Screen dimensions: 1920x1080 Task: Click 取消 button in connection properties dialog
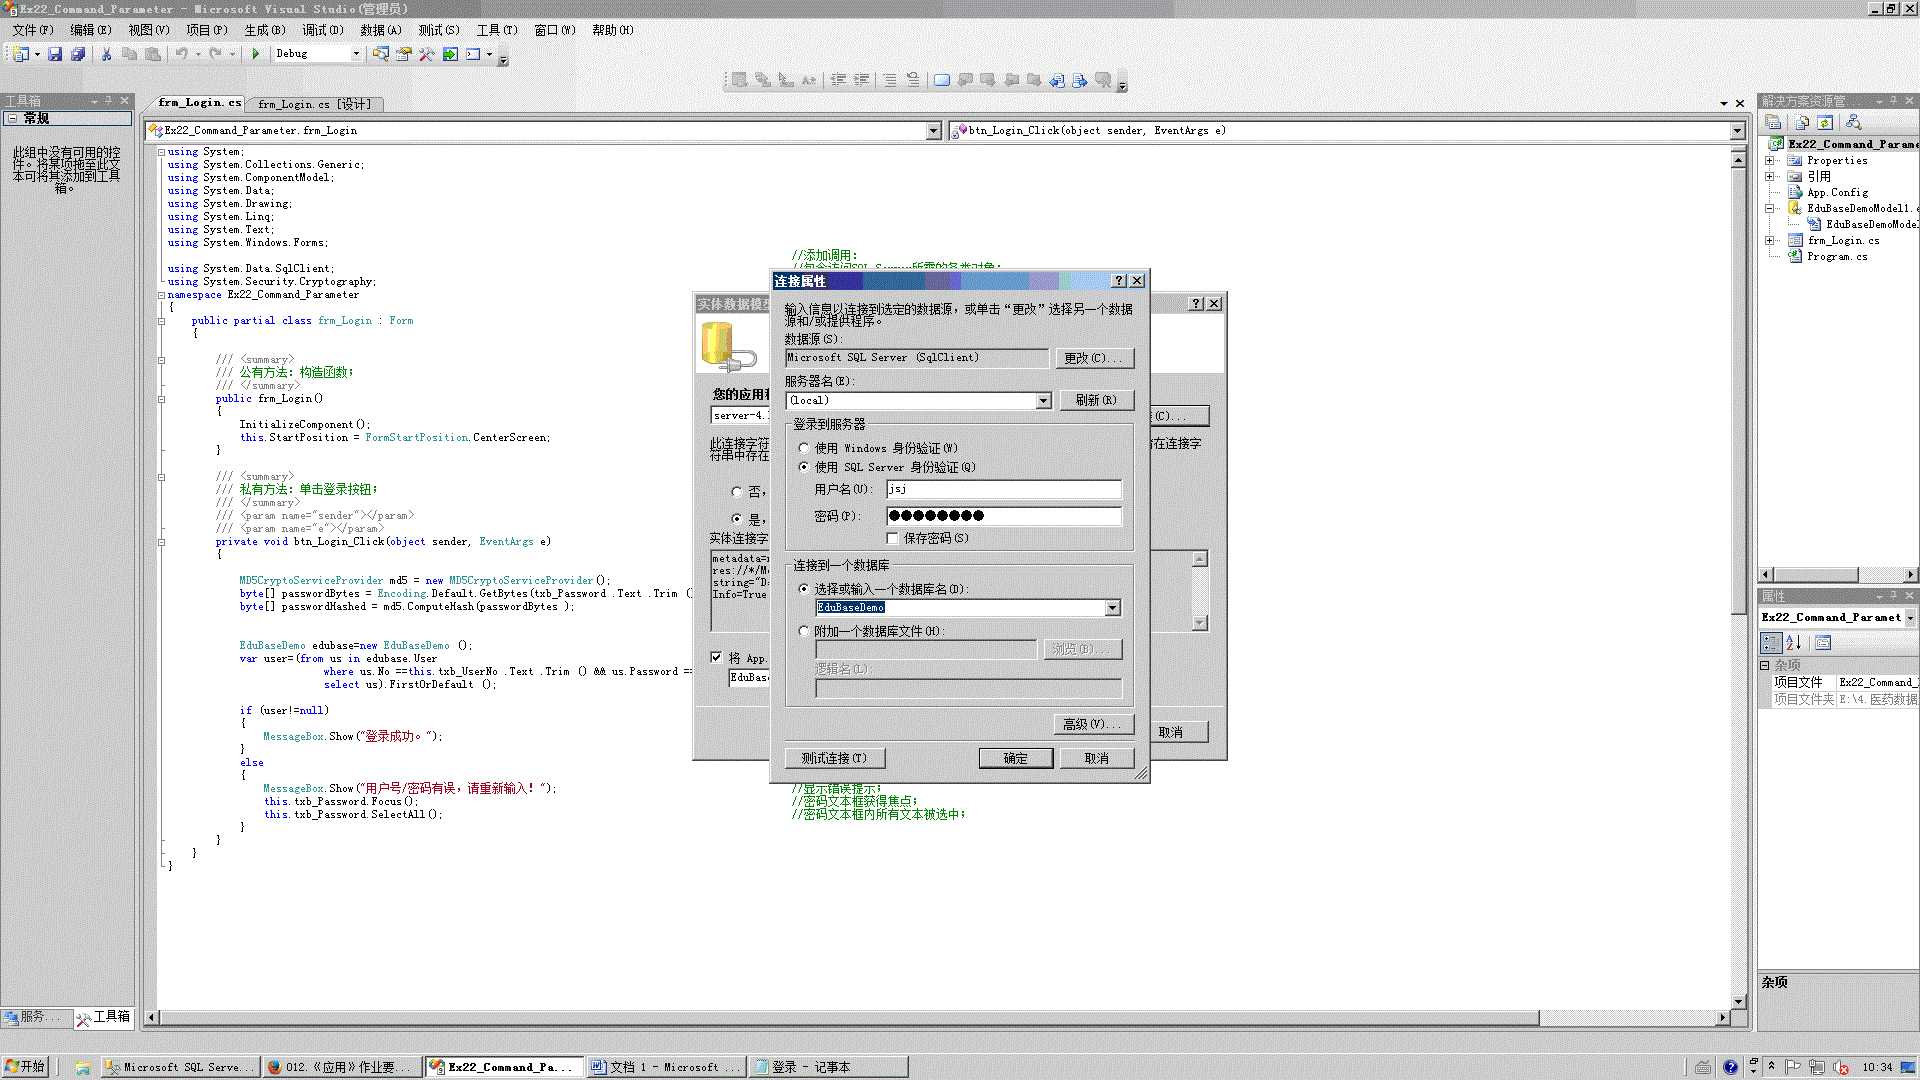[1097, 758]
